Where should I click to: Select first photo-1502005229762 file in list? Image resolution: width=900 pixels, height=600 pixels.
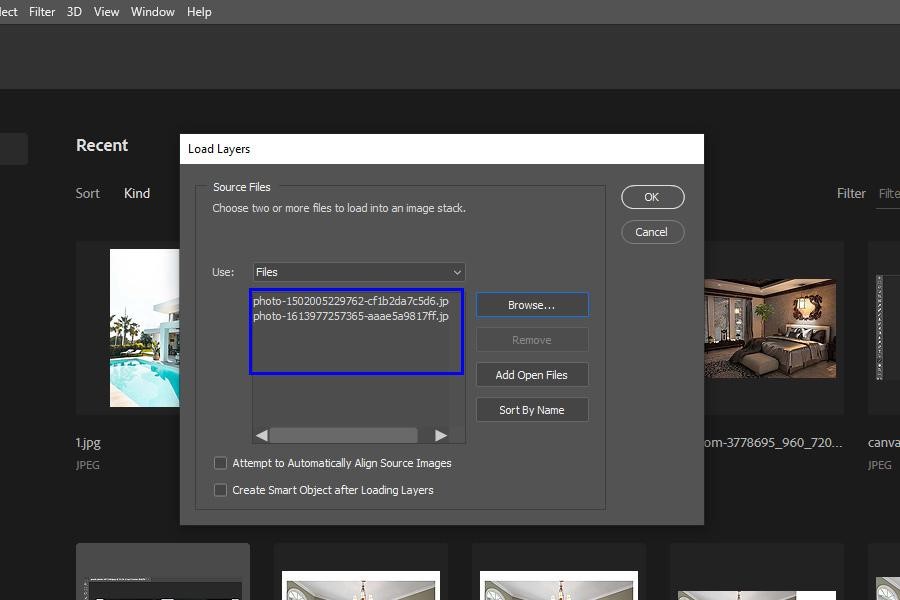[350, 301]
